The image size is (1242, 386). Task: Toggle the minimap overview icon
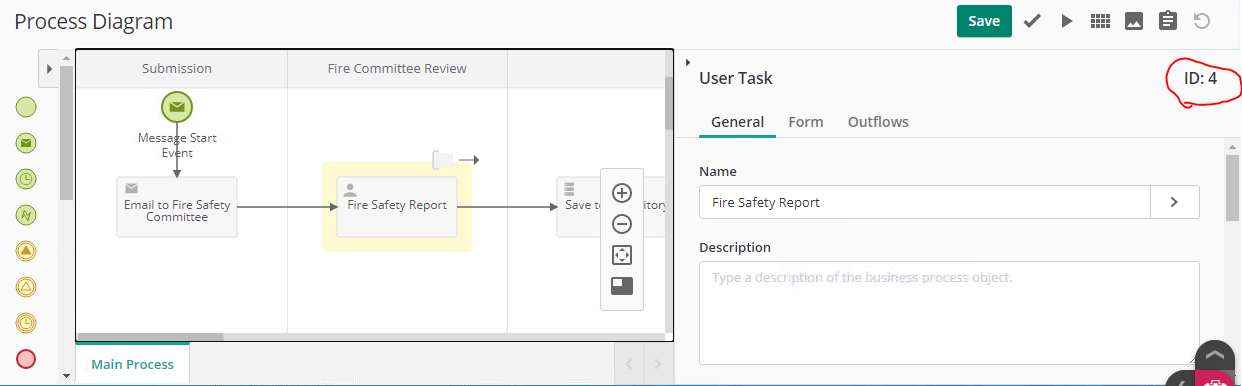(621, 286)
